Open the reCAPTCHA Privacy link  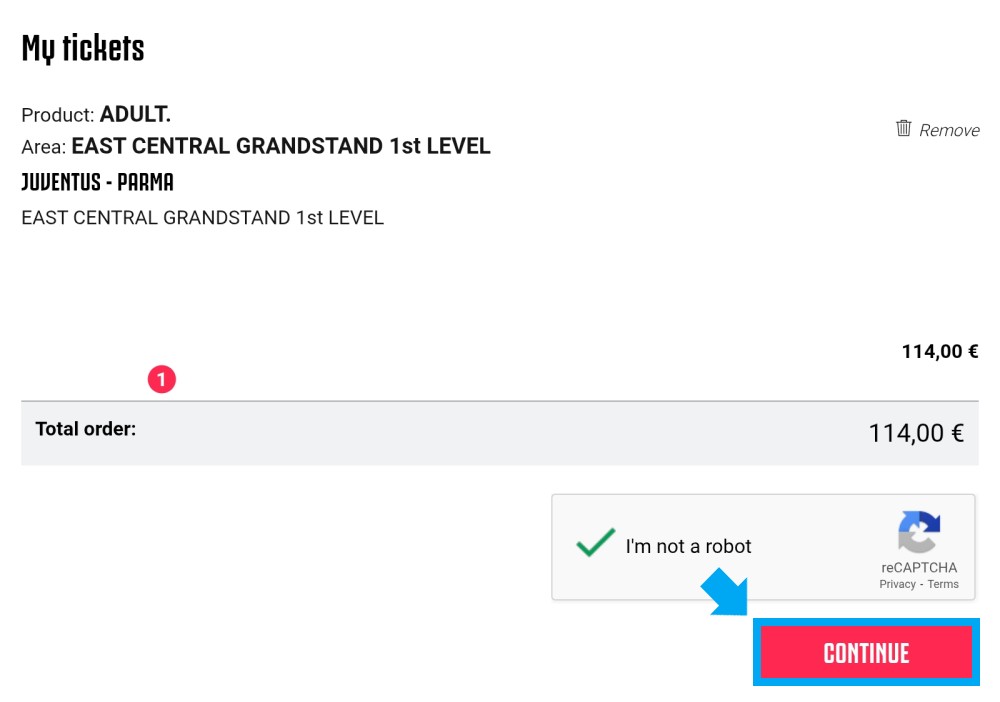click(897, 584)
